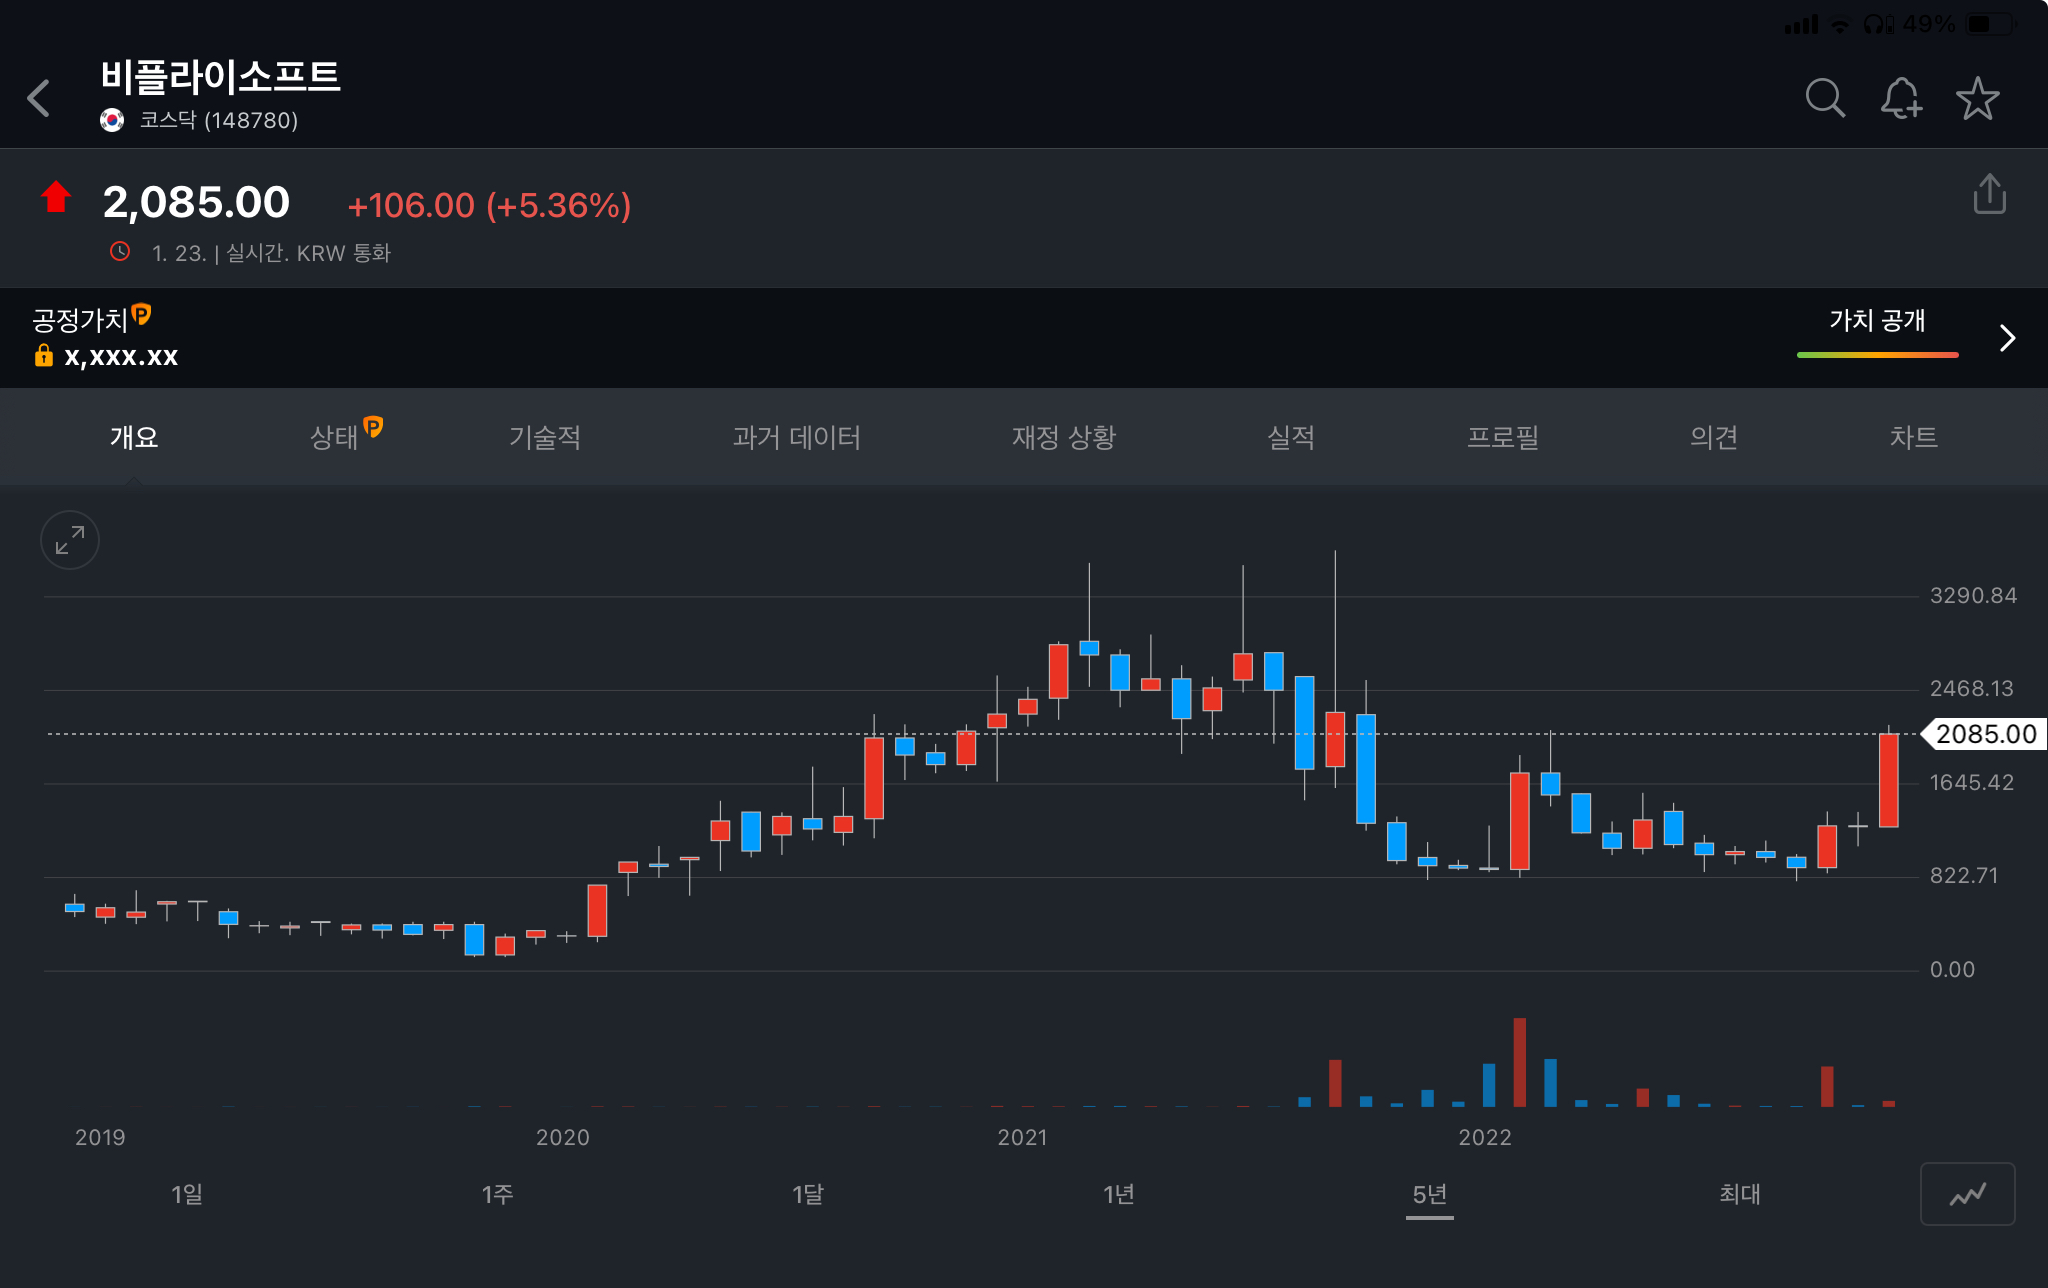Tap the latest red candlestick at 2085

(x=1888, y=780)
